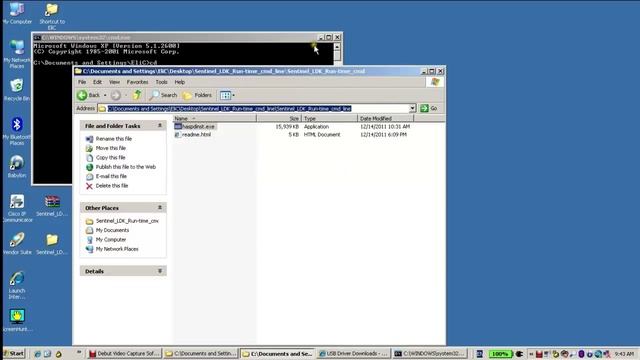Click scroll up arrow in command prompt window
Screen dimensions: 640x360
point(337,47)
